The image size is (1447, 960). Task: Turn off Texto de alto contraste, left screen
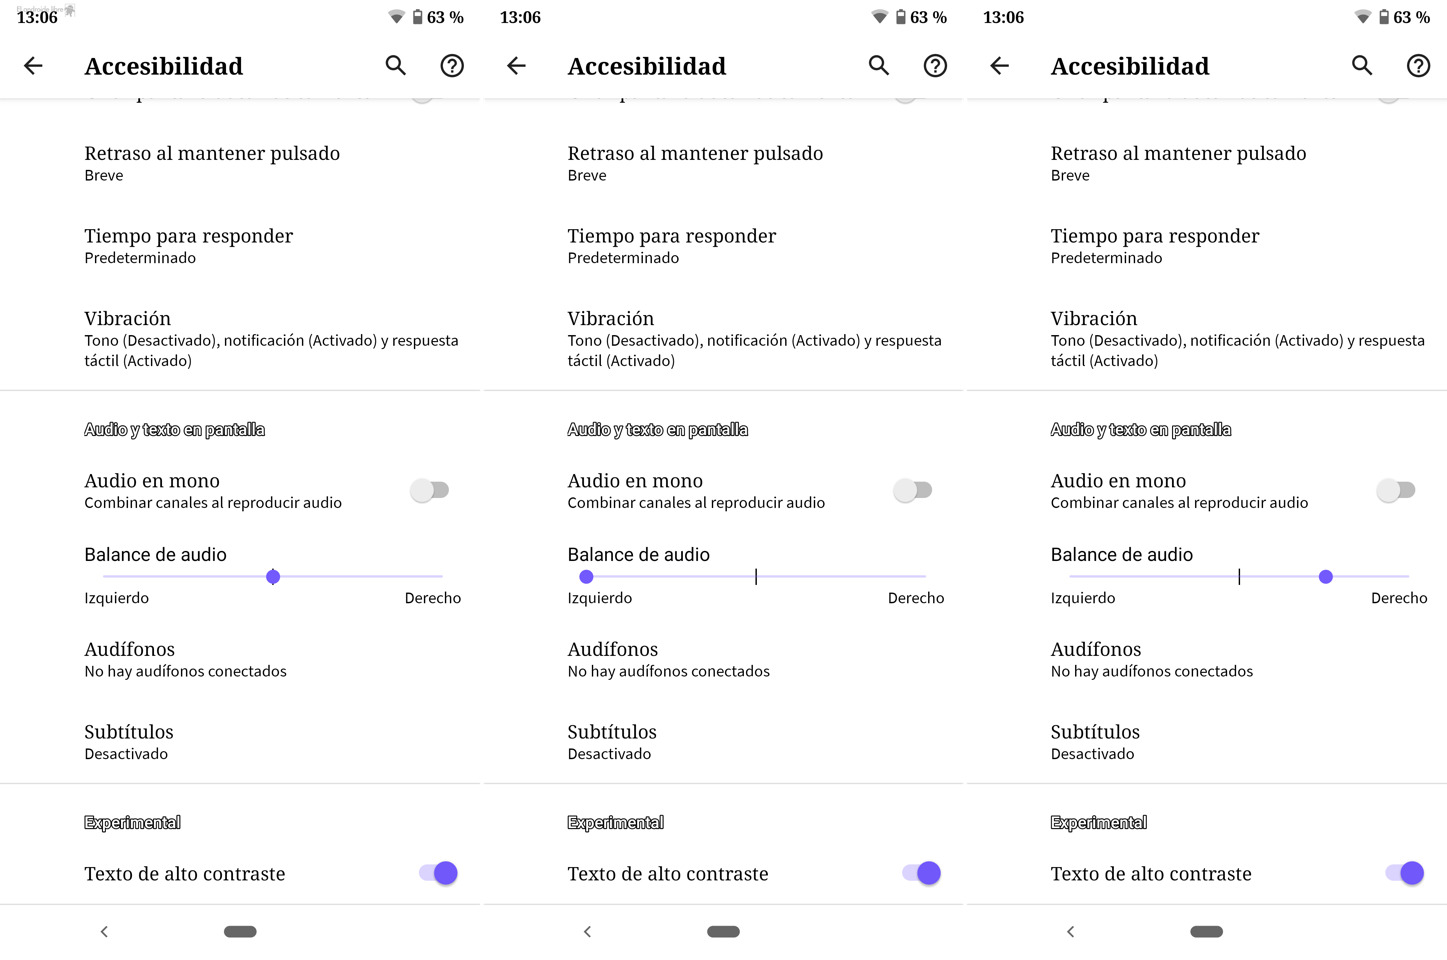[438, 873]
